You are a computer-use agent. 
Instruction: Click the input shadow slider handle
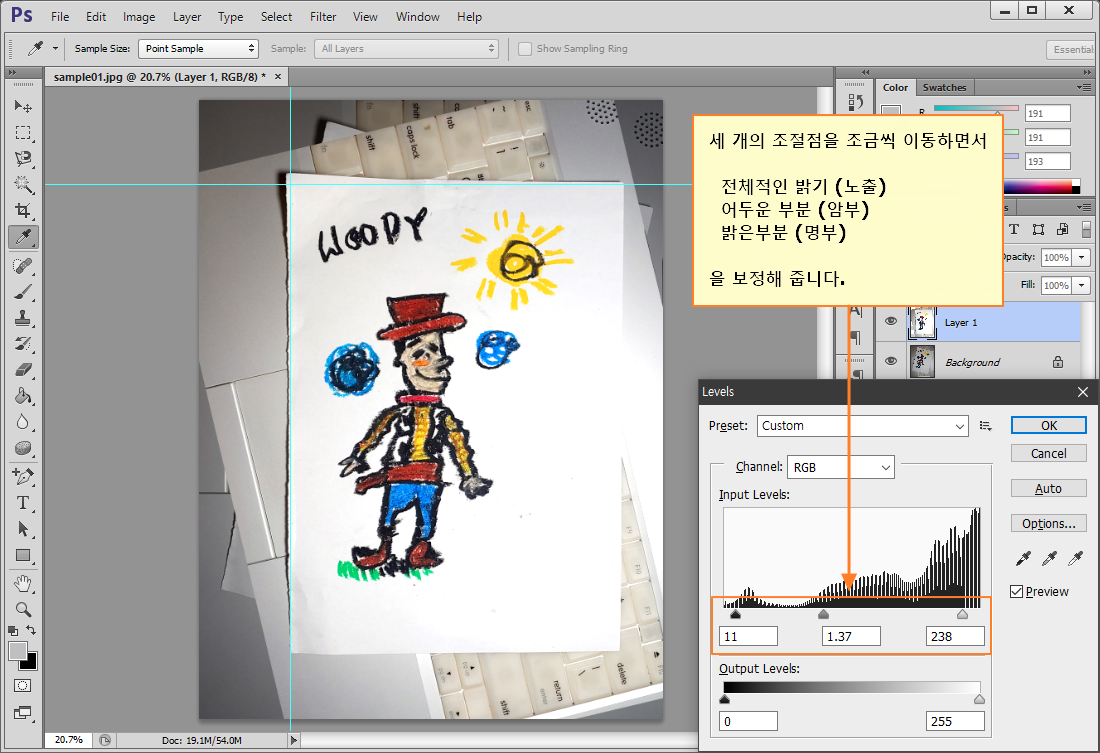[x=735, y=614]
